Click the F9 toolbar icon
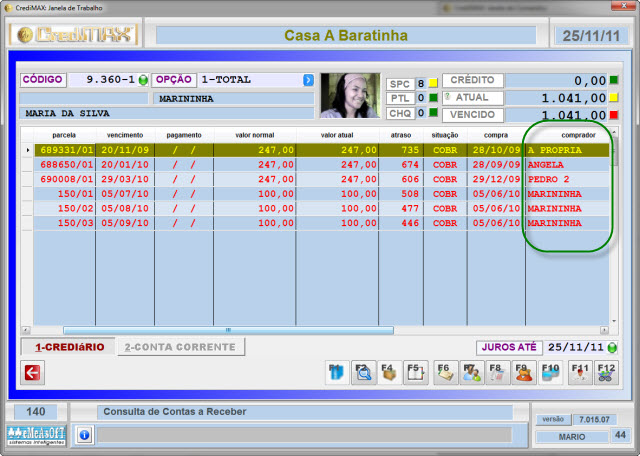Viewport: 640px width, 456px height. [x=523, y=373]
